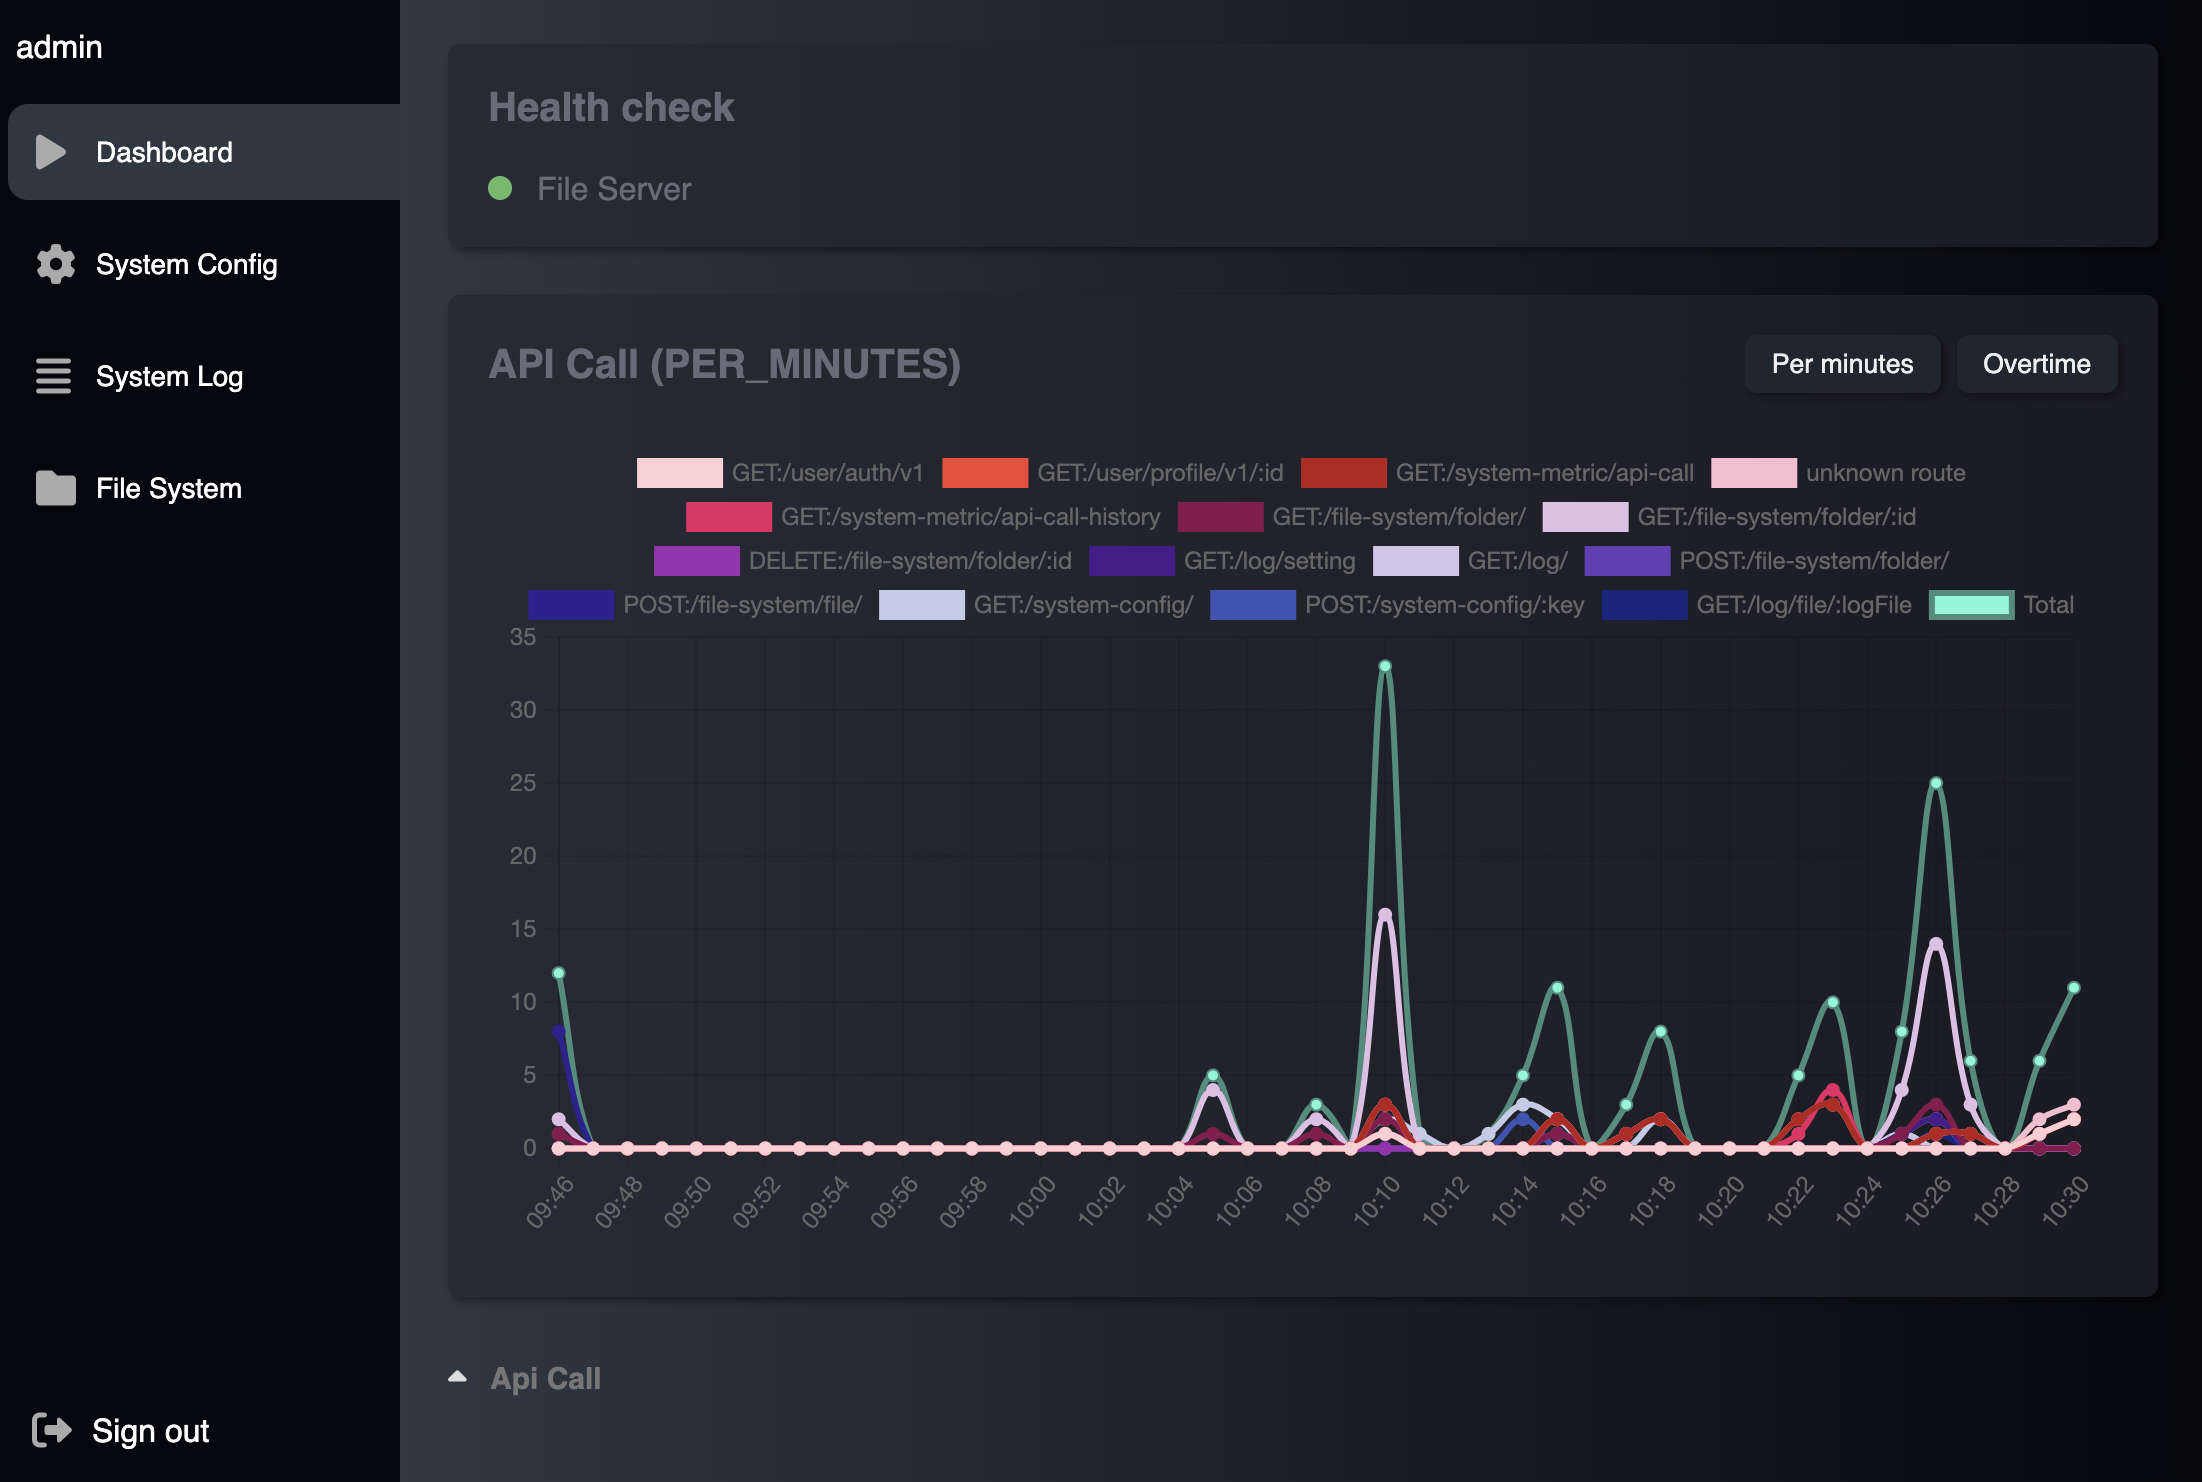Click the Dashboard play icon in sidebar
The width and height of the screenshot is (2202, 1482).
tap(51, 152)
